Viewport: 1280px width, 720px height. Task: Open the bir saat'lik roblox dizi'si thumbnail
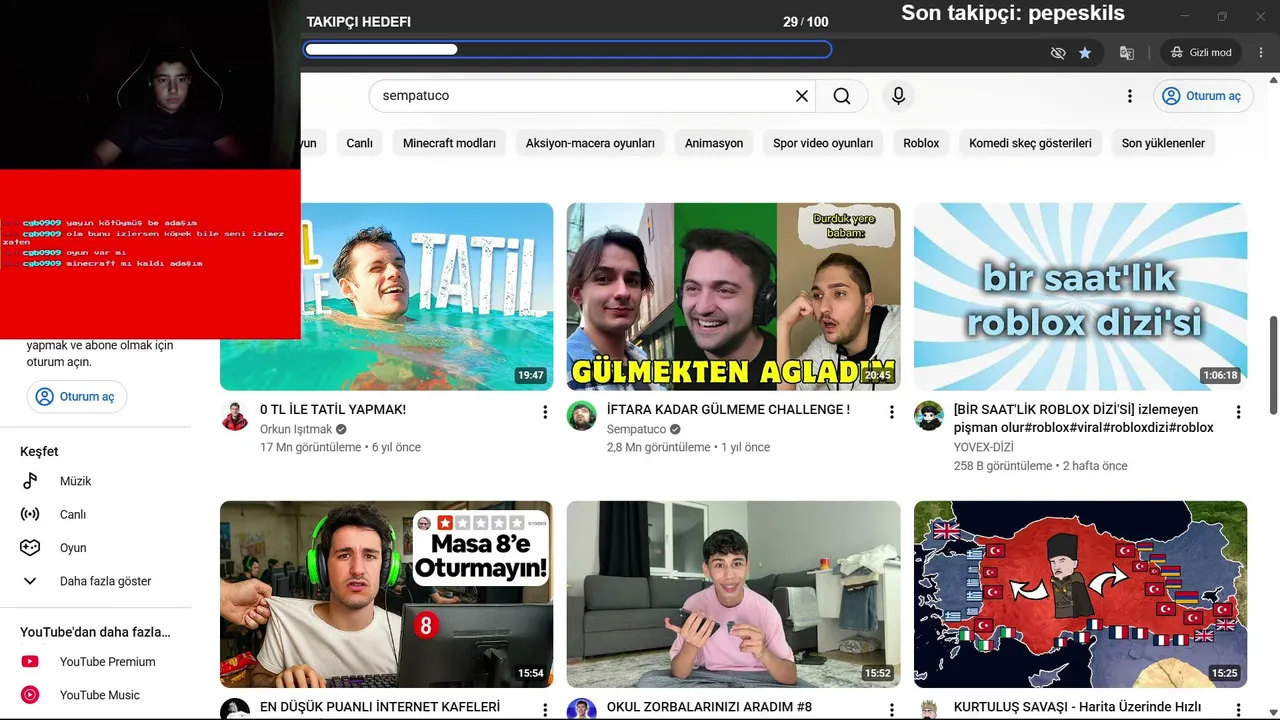1080,296
